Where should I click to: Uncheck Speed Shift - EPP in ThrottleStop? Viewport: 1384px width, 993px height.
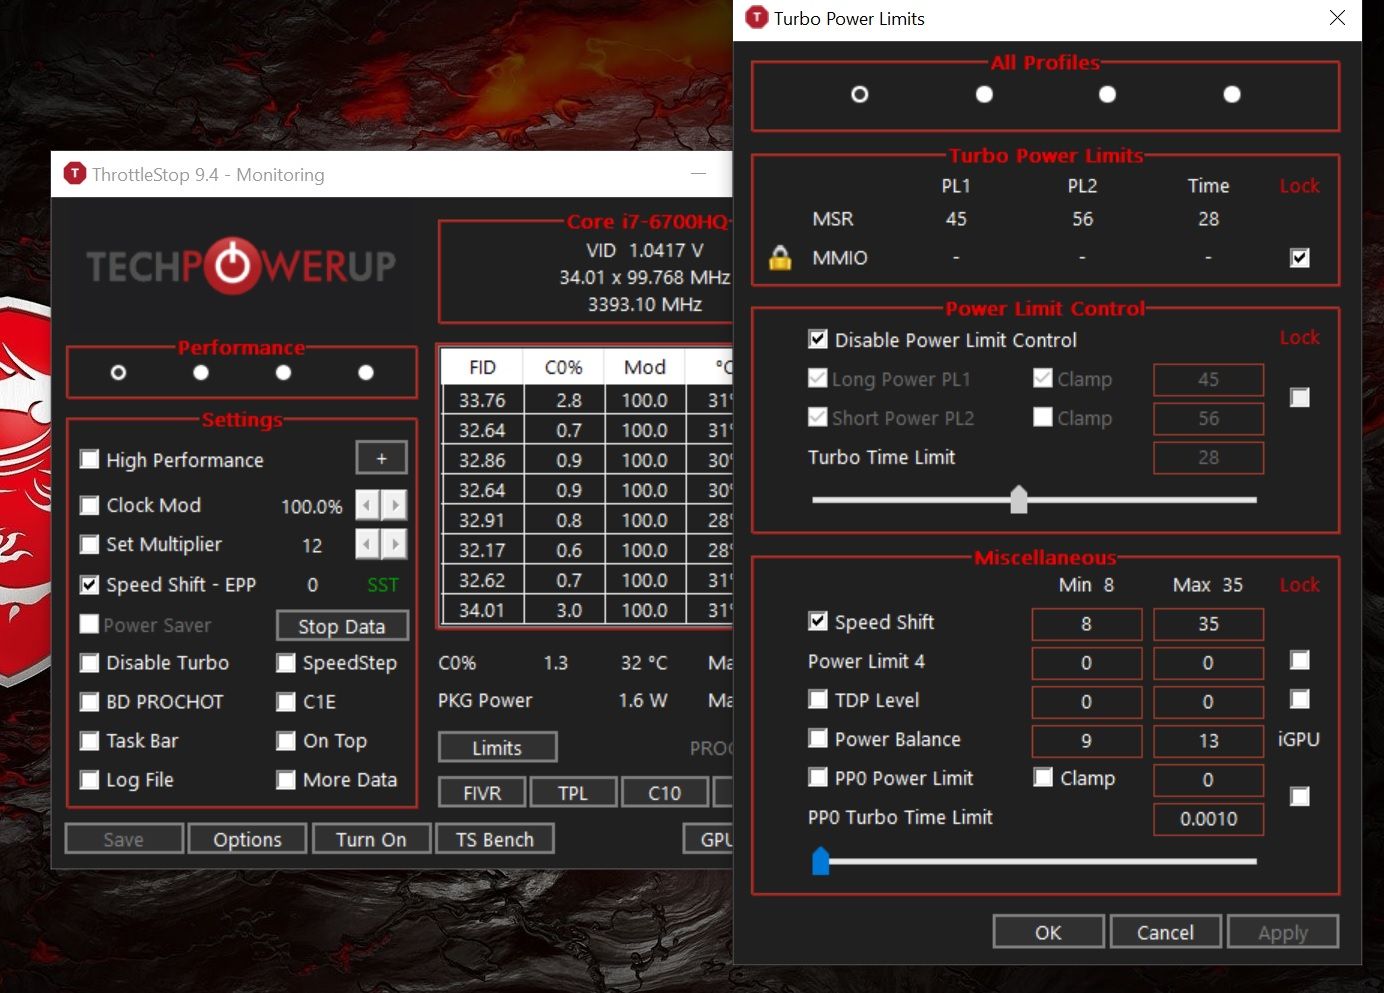[90, 585]
